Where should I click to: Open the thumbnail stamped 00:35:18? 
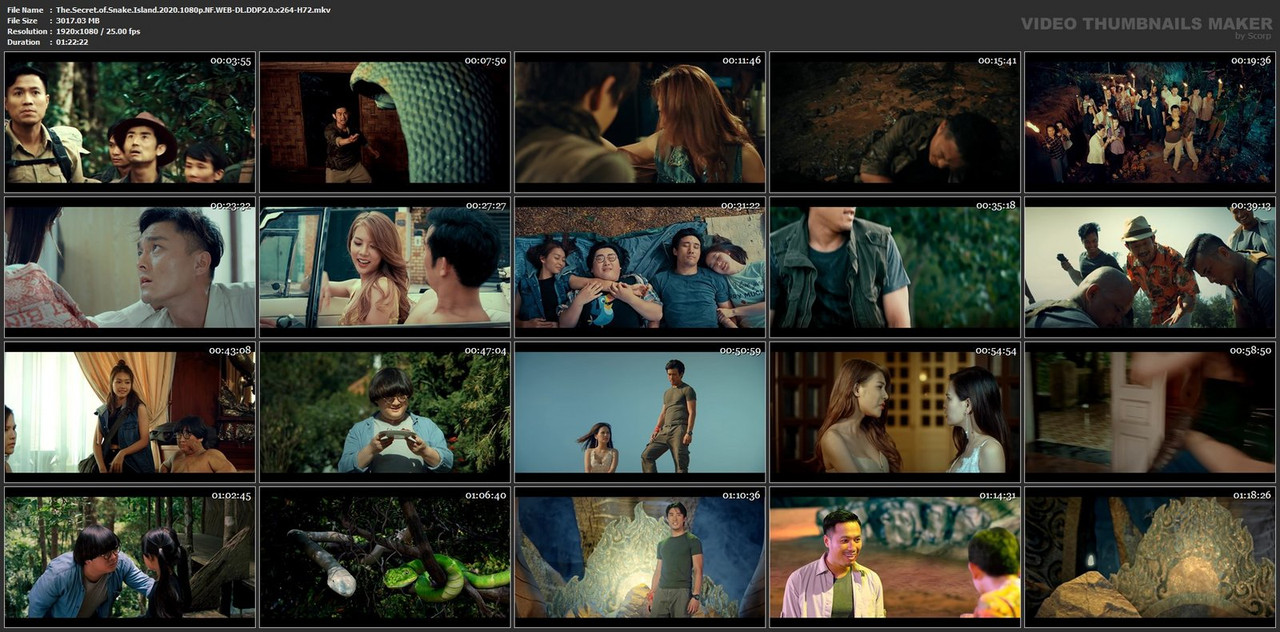pos(895,267)
